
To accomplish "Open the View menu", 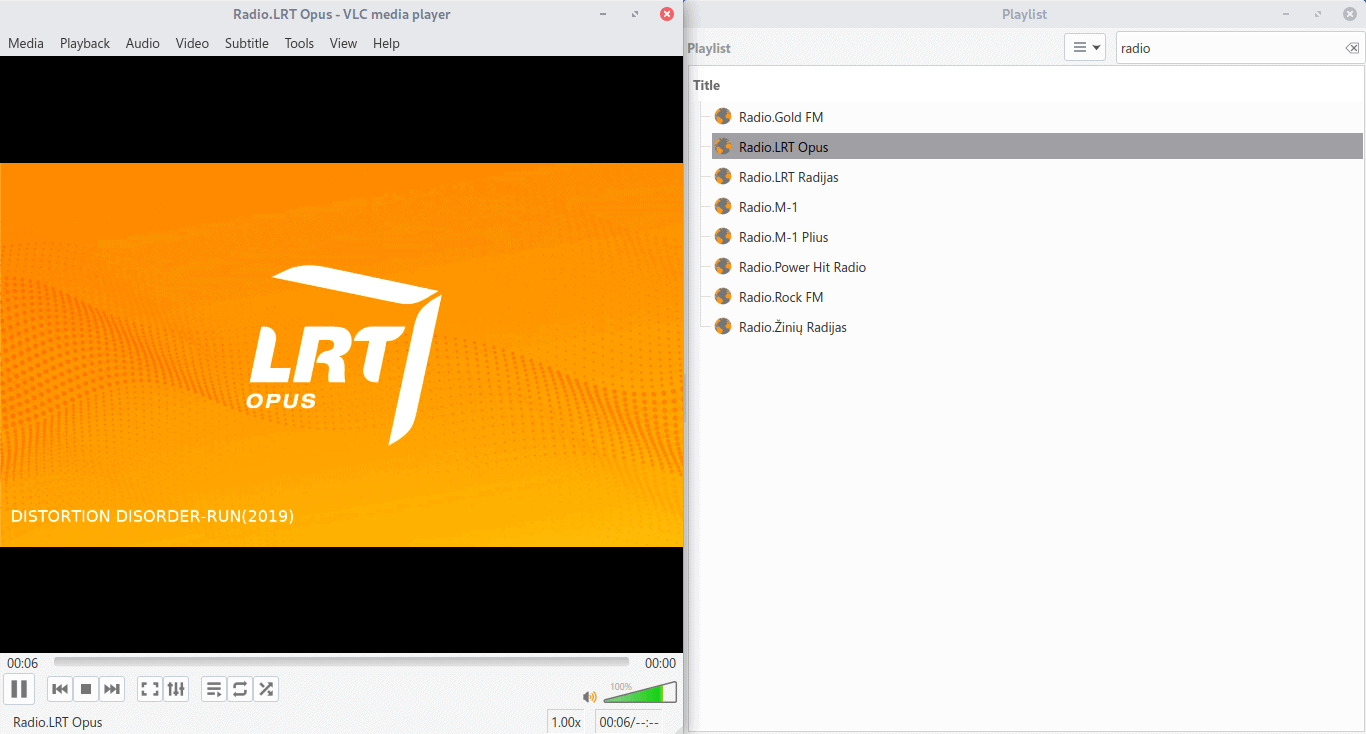I will tap(343, 43).
